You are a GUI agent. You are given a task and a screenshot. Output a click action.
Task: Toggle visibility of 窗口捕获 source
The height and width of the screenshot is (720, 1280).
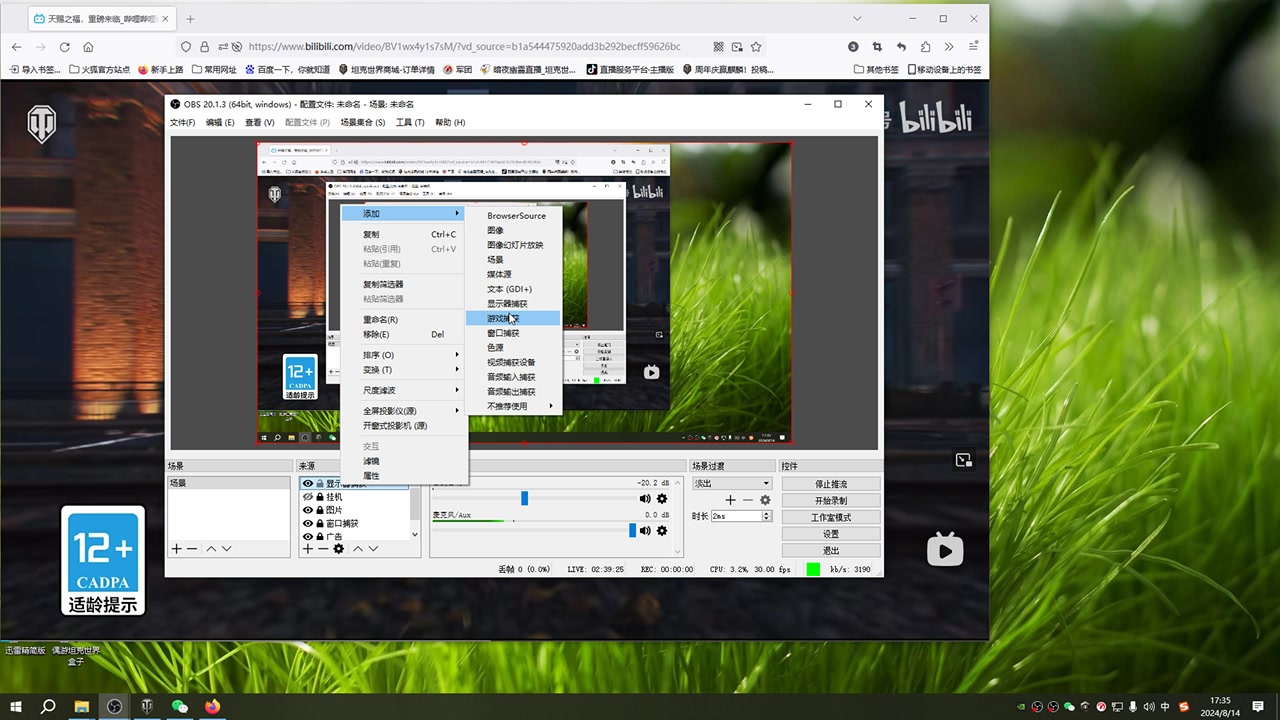click(308, 523)
